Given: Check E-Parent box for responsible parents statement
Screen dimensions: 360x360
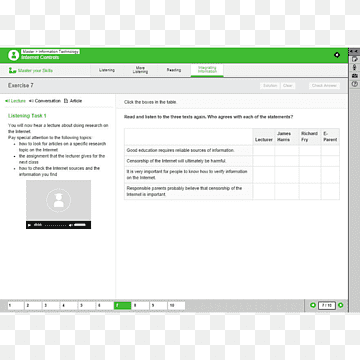Looking at the screenshot, I should (x=330, y=191).
